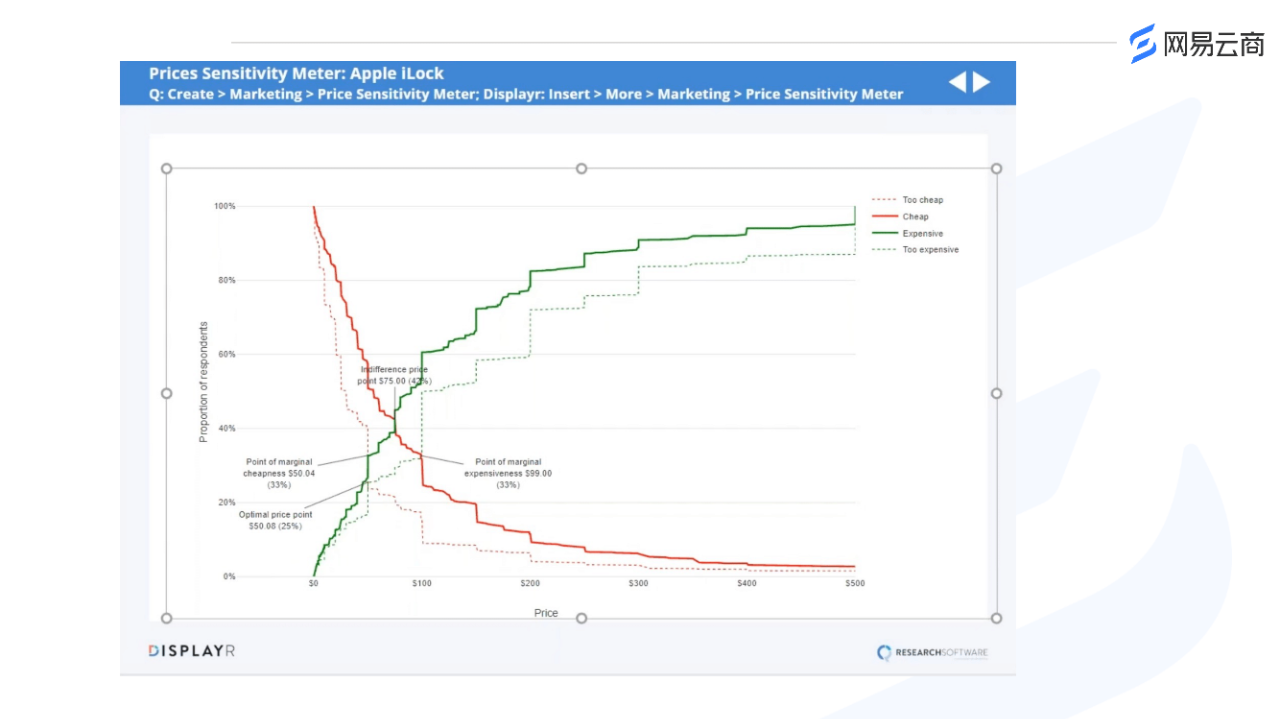Select the middle-left chart resize handle

167,393
